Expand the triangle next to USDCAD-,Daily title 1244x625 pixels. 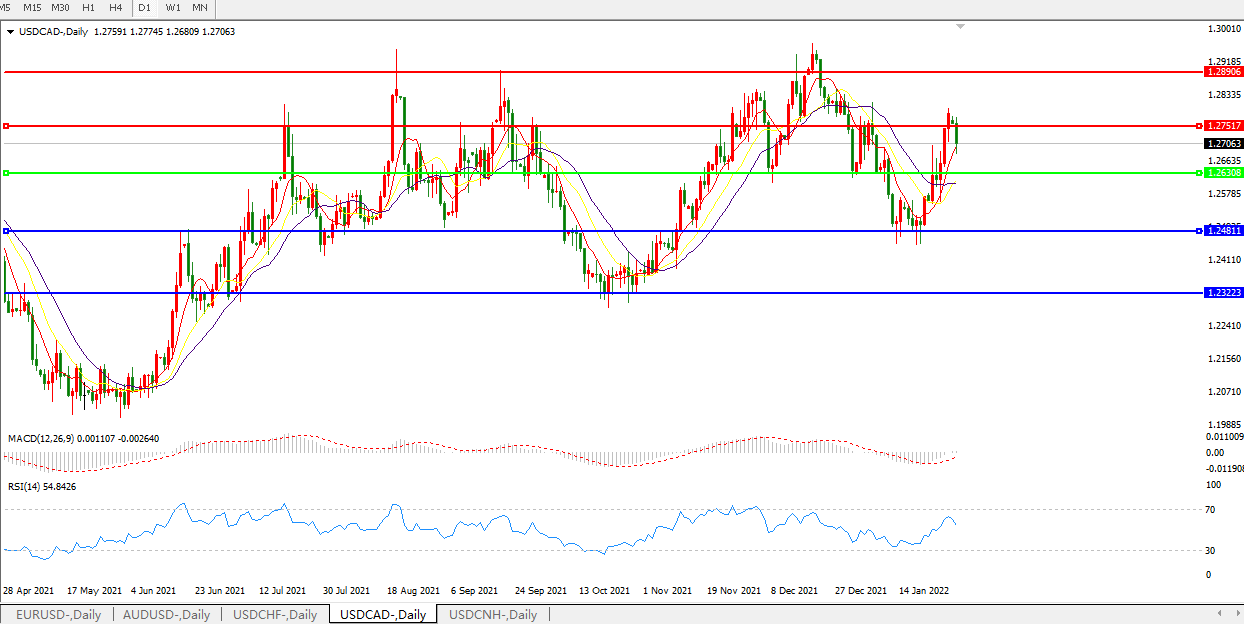coord(10,32)
